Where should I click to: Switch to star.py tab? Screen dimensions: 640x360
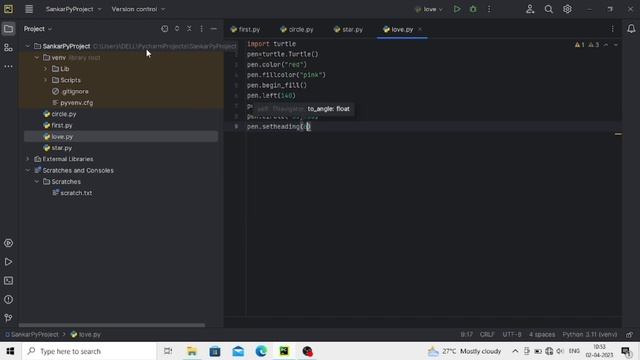348,29
